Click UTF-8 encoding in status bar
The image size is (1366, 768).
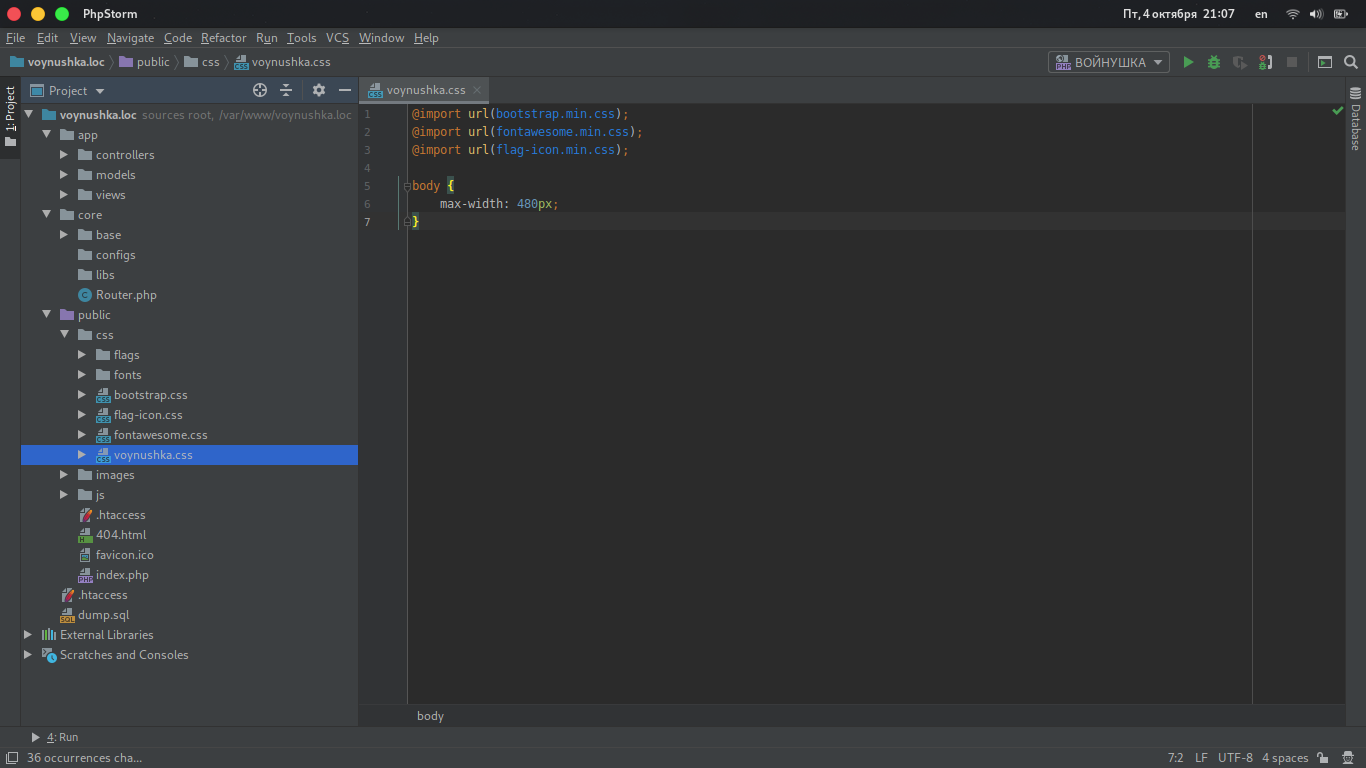click(1235, 758)
